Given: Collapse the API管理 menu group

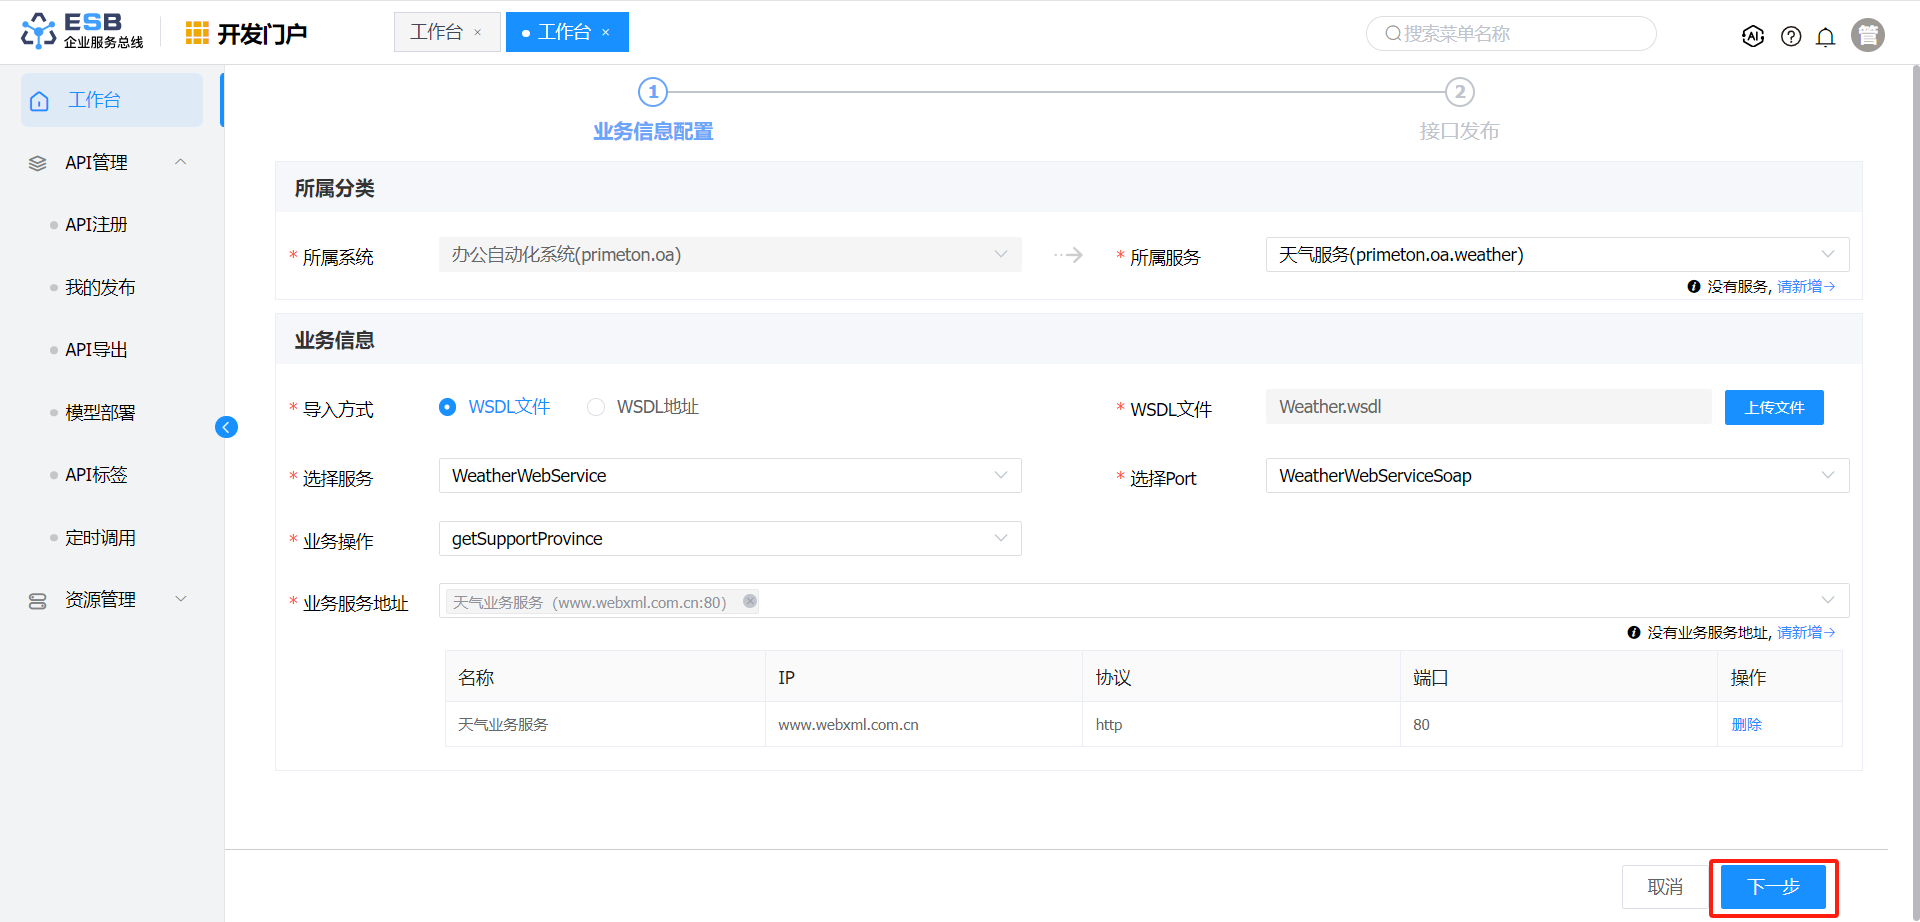Looking at the screenshot, I should click(x=181, y=162).
